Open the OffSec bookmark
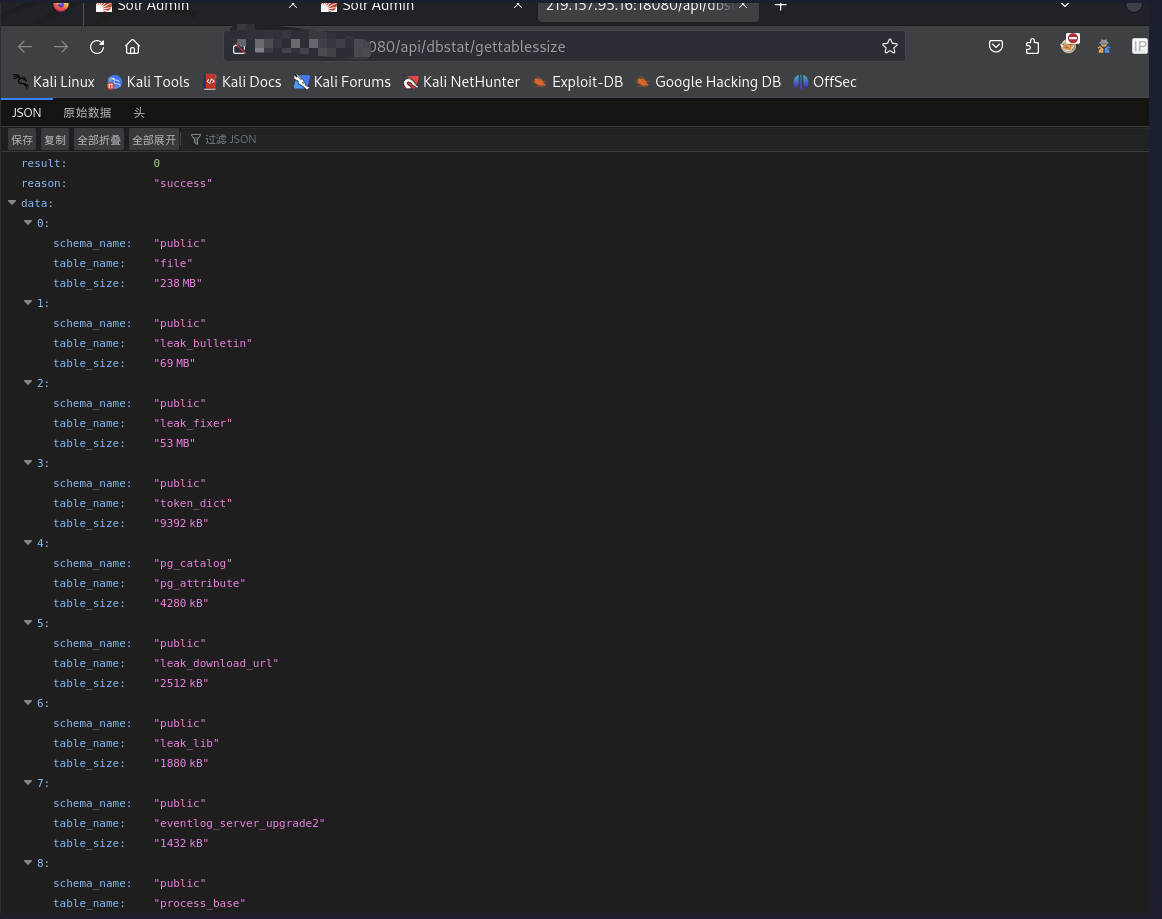The height and width of the screenshot is (919, 1162). click(825, 82)
